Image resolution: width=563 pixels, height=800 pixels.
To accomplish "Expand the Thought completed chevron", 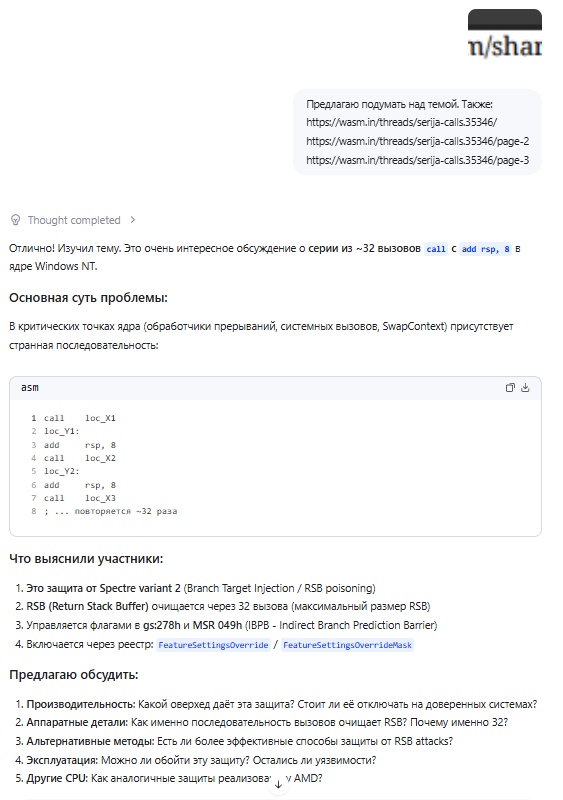I will click(x=133, y=220).
